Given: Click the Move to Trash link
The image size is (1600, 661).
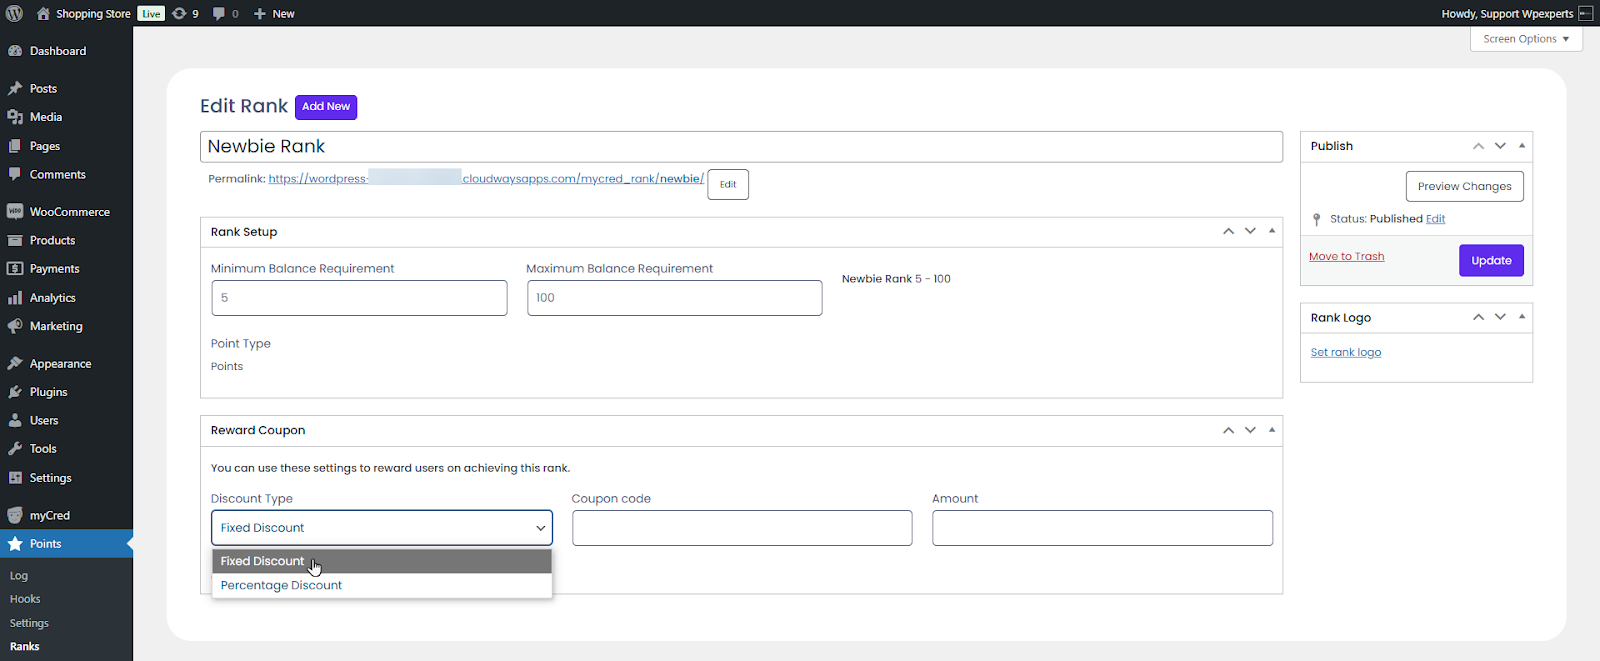Looking at the screenshot, I should click(x=1346, y=257).
